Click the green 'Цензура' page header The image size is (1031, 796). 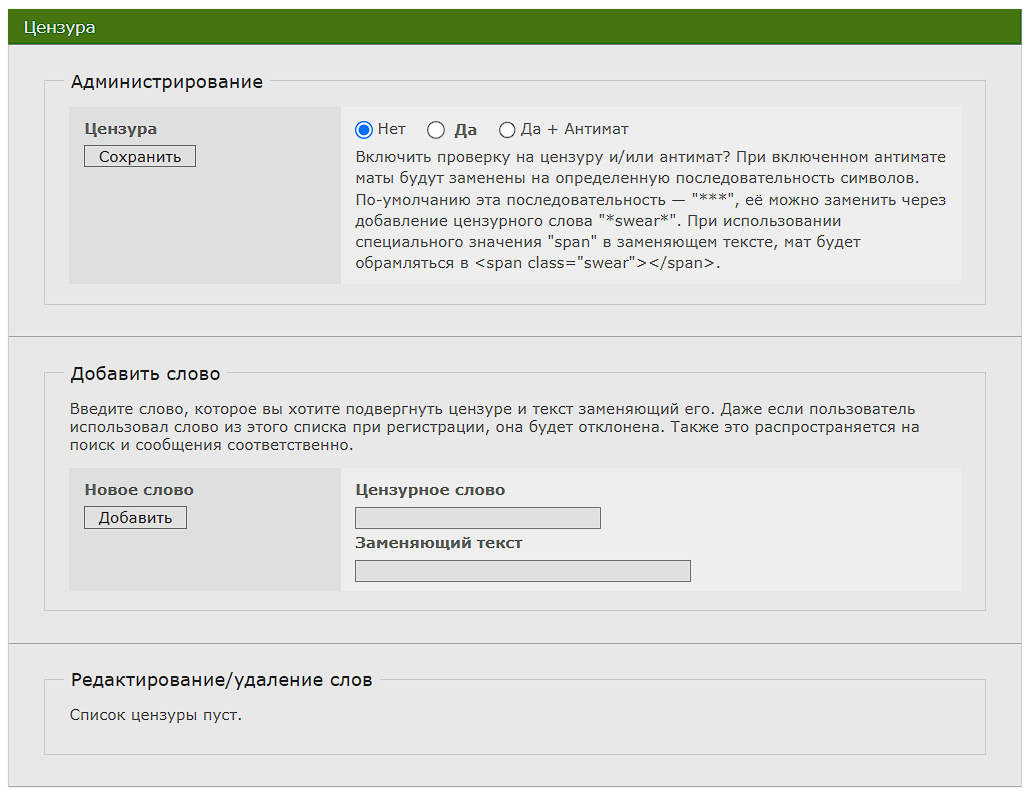pyautogui.click(x=60, y=28)
